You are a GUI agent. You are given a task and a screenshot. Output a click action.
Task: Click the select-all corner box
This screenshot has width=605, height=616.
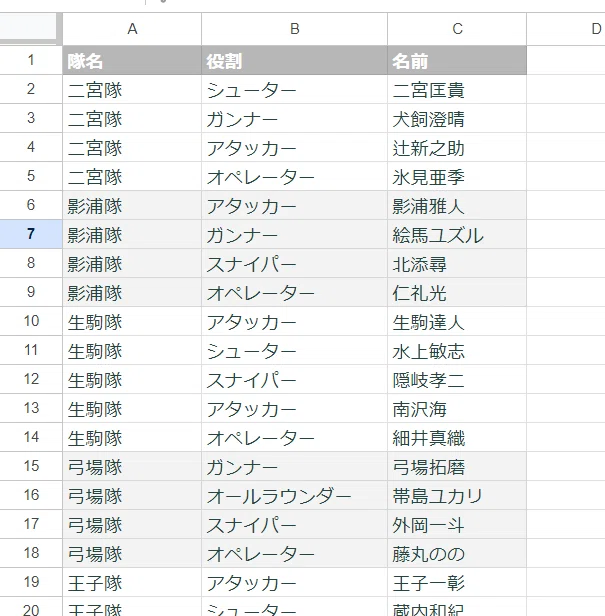pyautogui.click(x=28, y=28)
